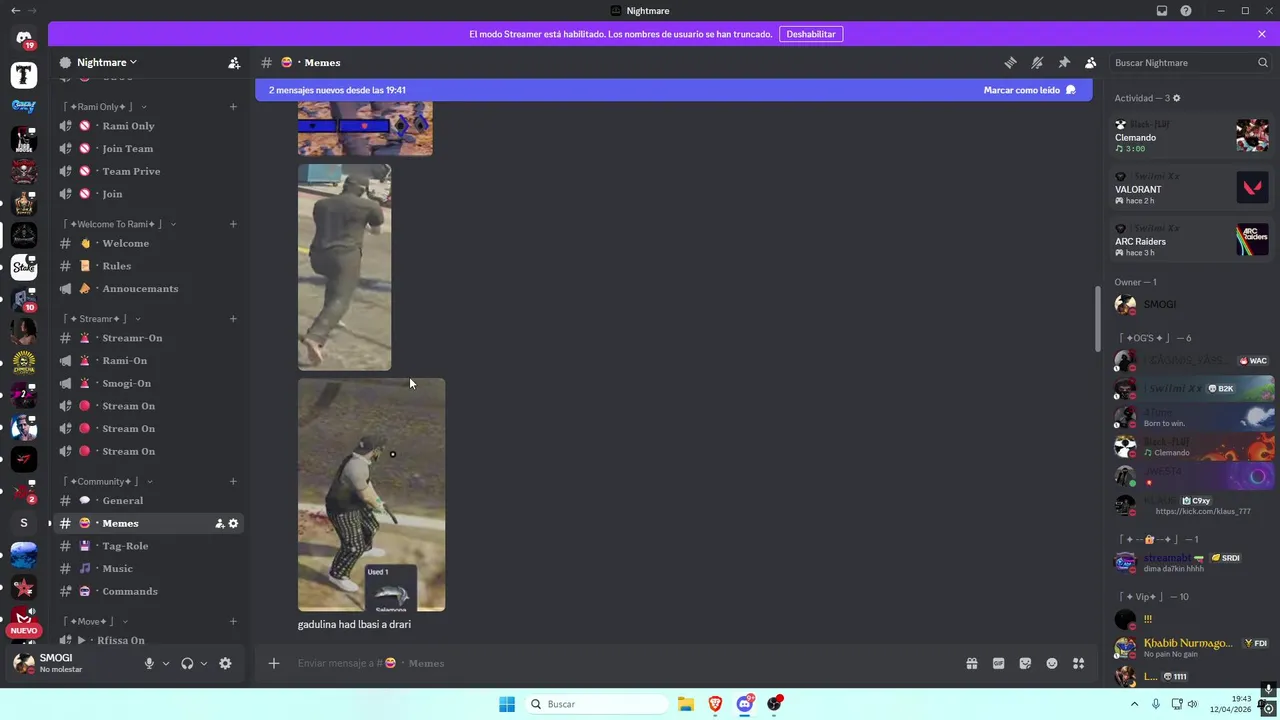Collapse the Welcome To Rami category
Viewport: 1280px width, 720px height.
pos(120,224)
